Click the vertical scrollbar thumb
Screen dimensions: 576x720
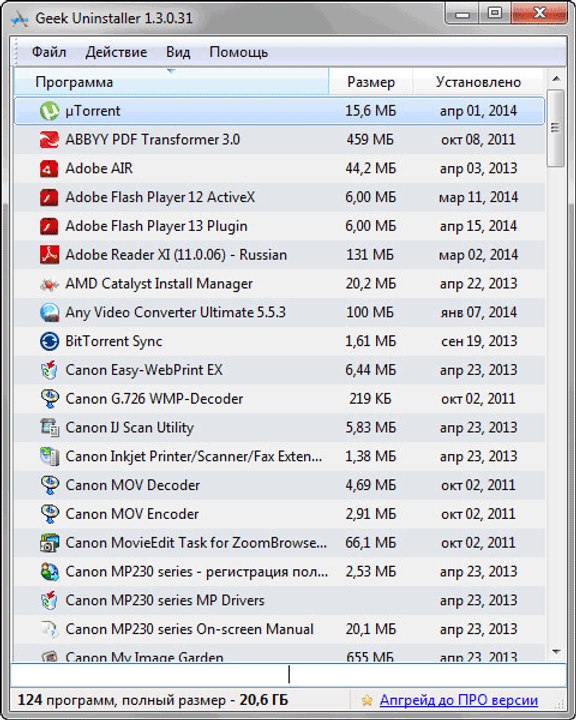pyautogui.click(x=556, y=128)
